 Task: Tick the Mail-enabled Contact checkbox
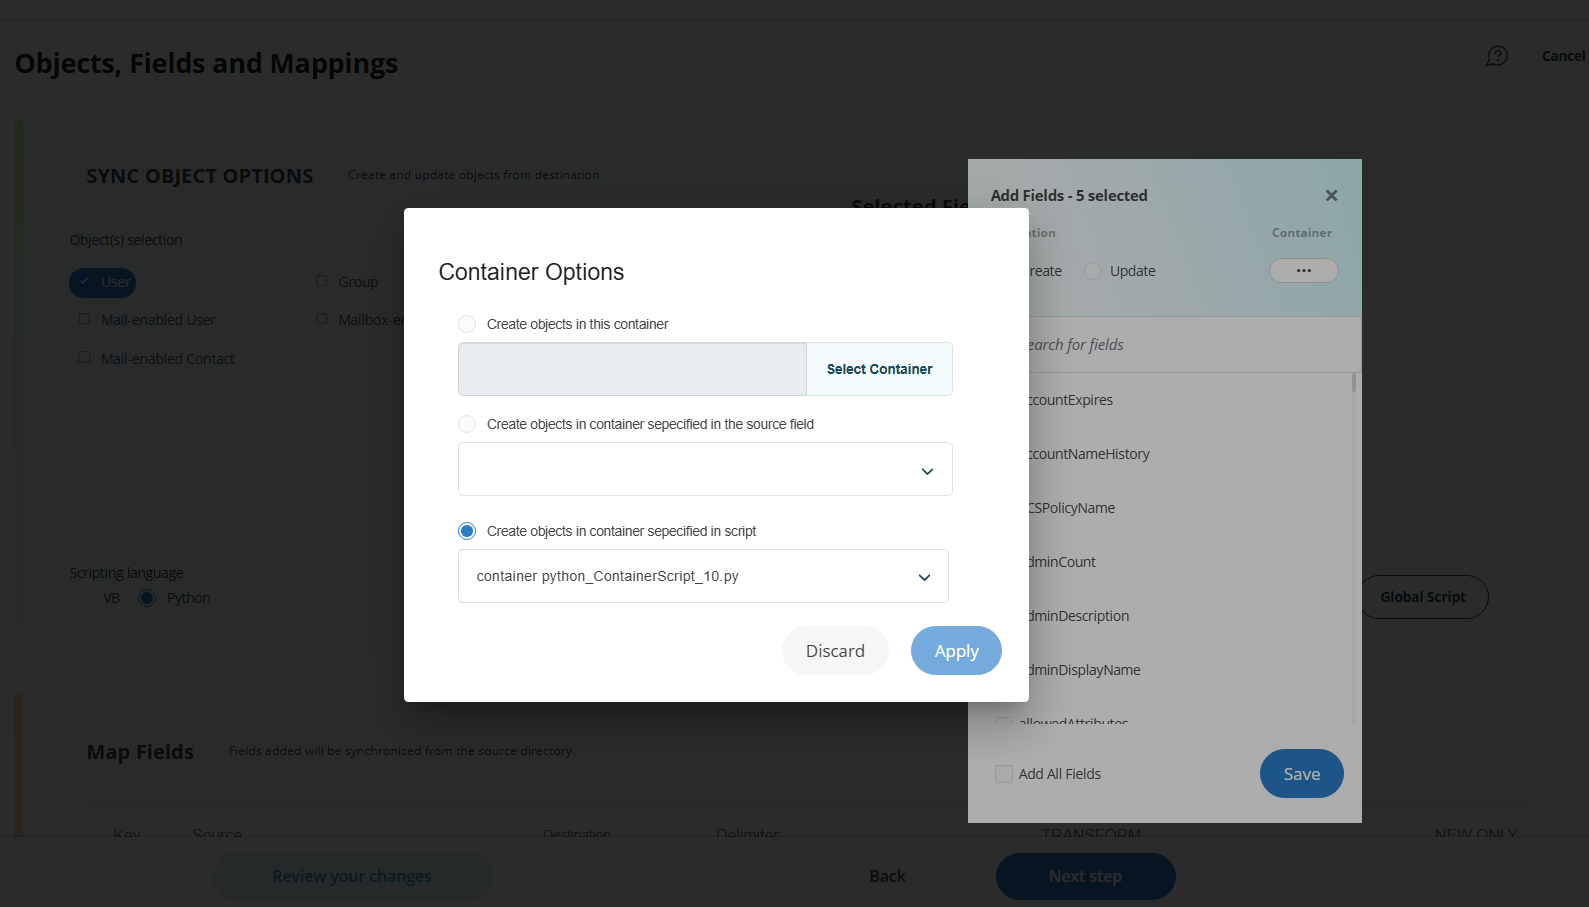point(84,358)
